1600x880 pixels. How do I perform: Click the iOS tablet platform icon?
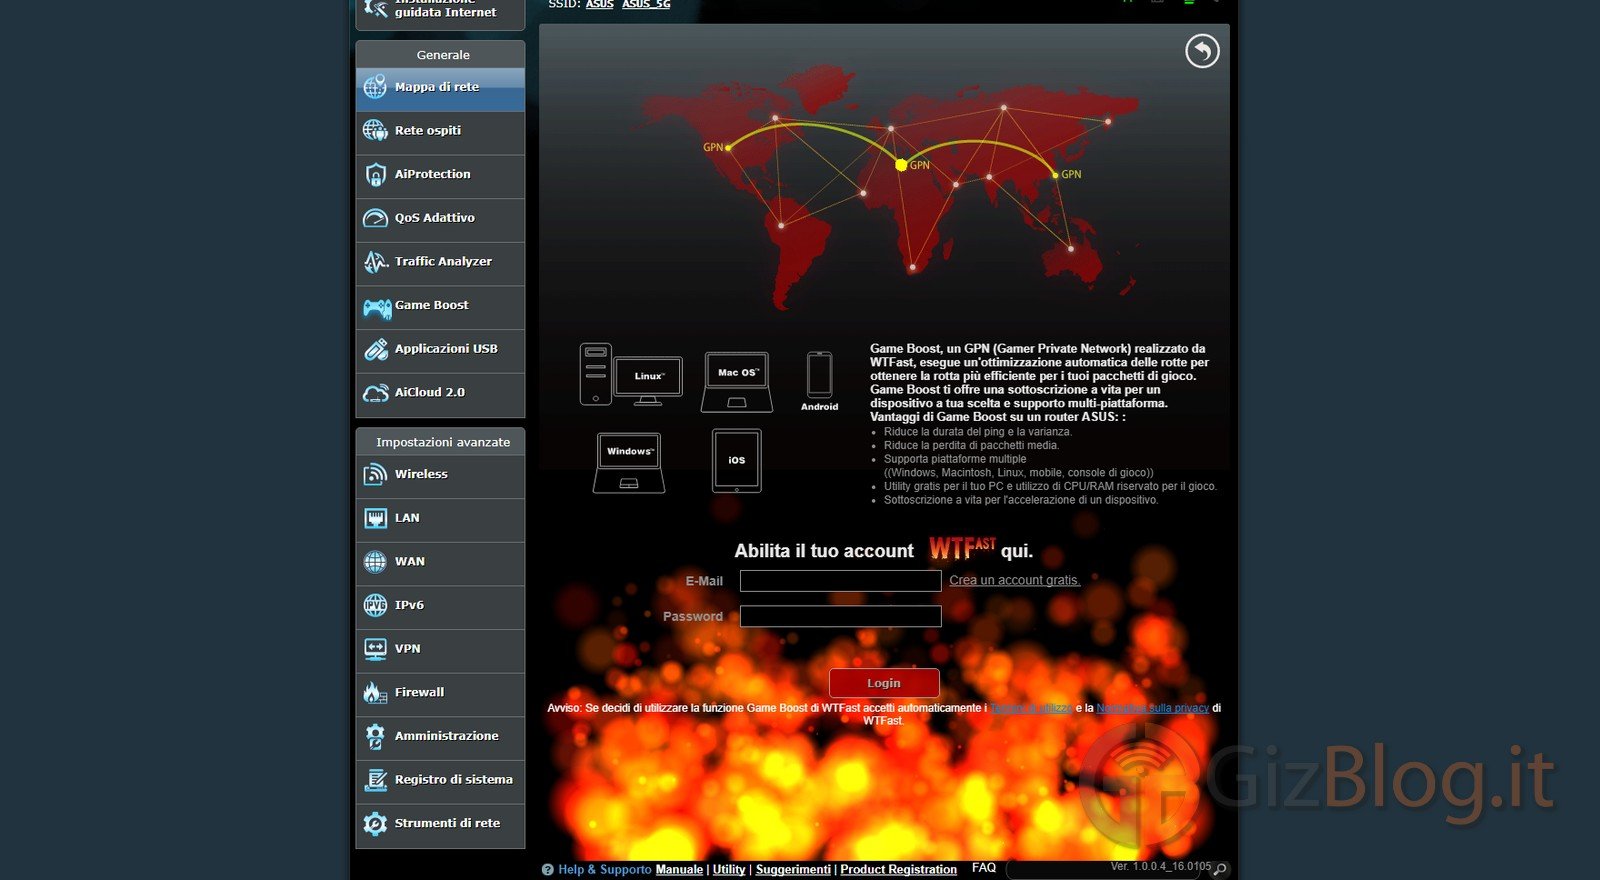click(737, 461)
